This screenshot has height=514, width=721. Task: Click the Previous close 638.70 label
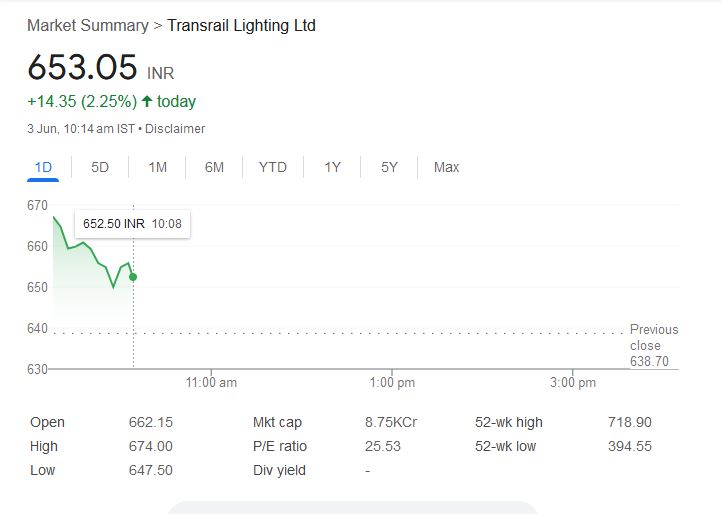point(653,345)
